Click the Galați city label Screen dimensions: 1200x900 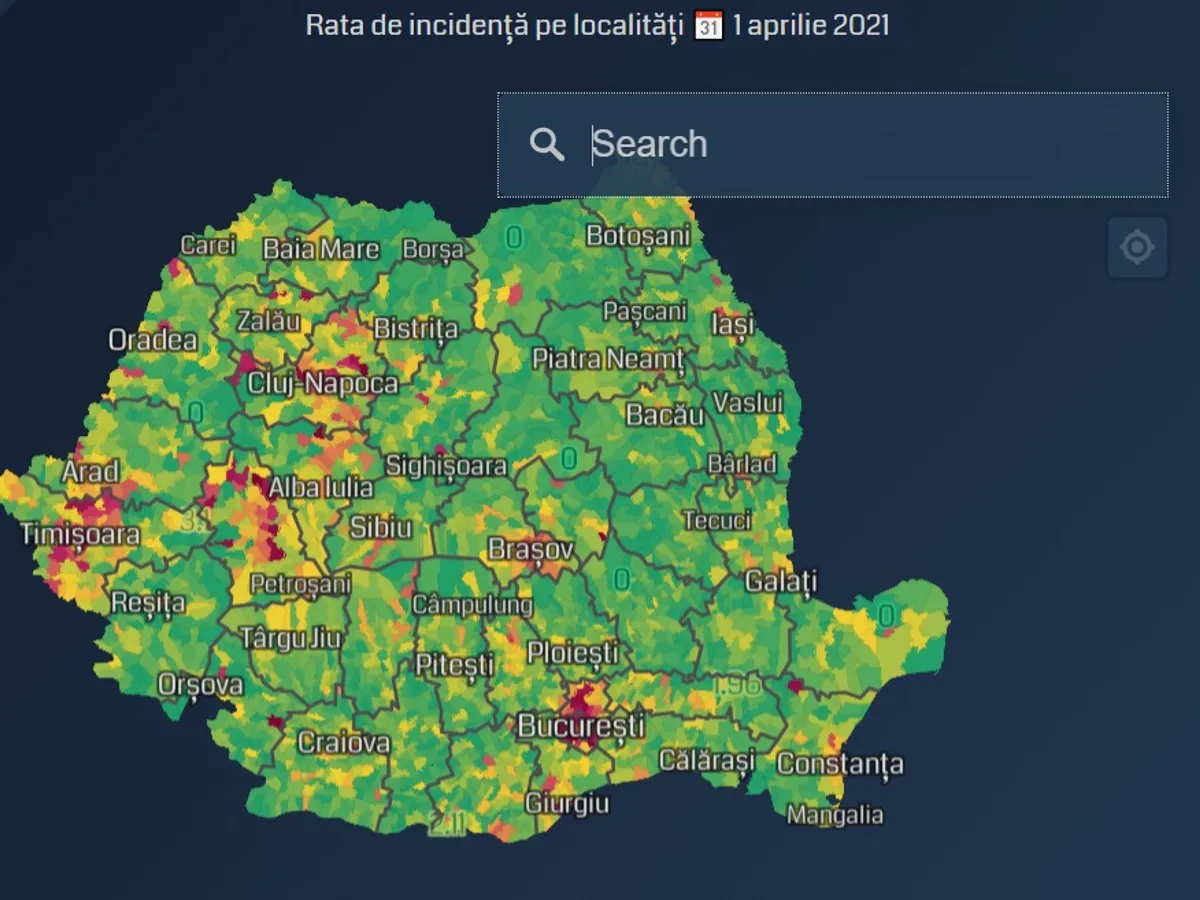click(781, 581)
